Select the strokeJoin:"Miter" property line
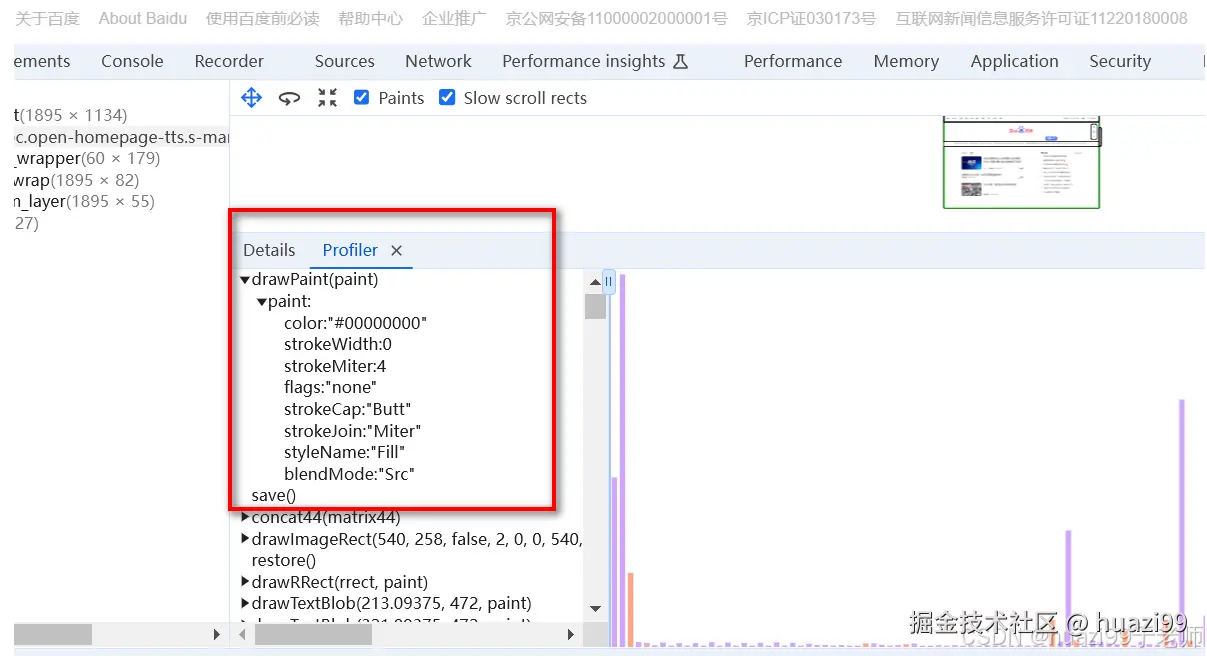 click(353, 431)
